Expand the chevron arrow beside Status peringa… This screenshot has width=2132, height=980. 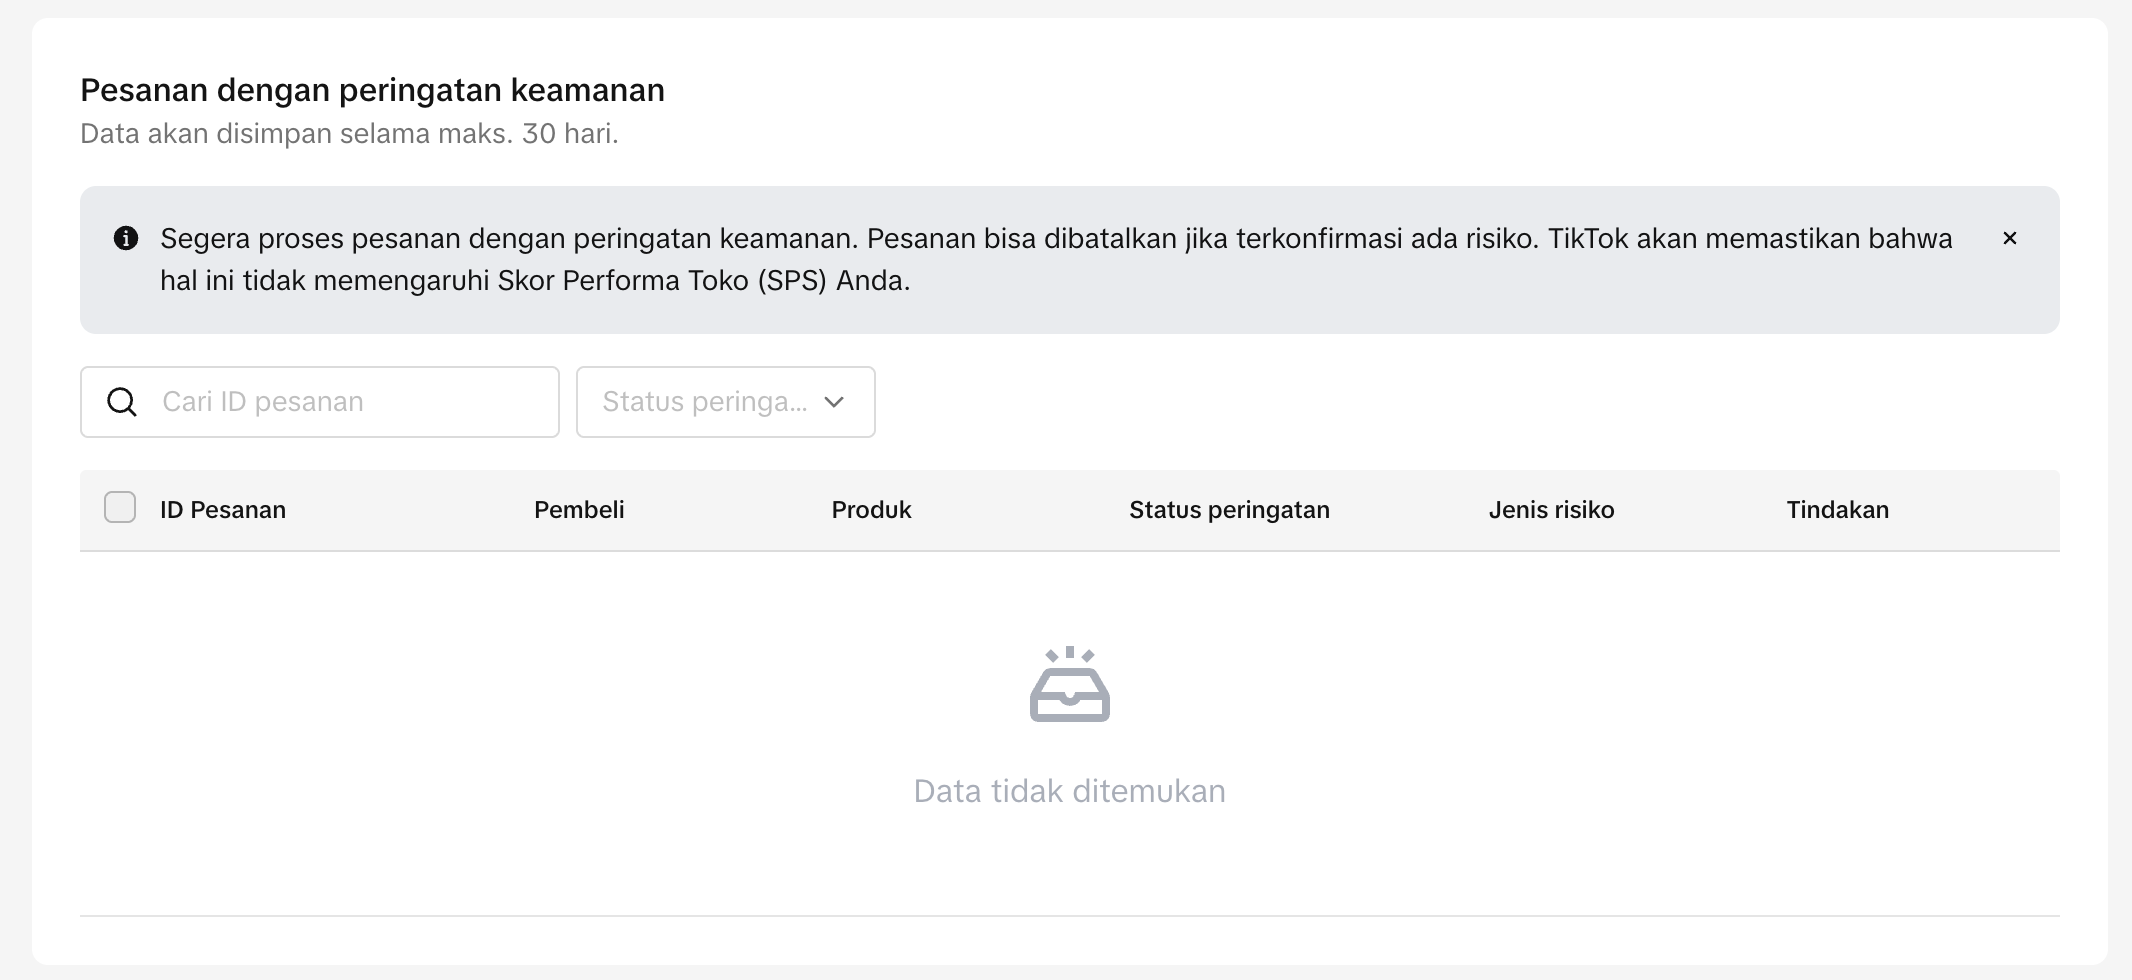834,402
